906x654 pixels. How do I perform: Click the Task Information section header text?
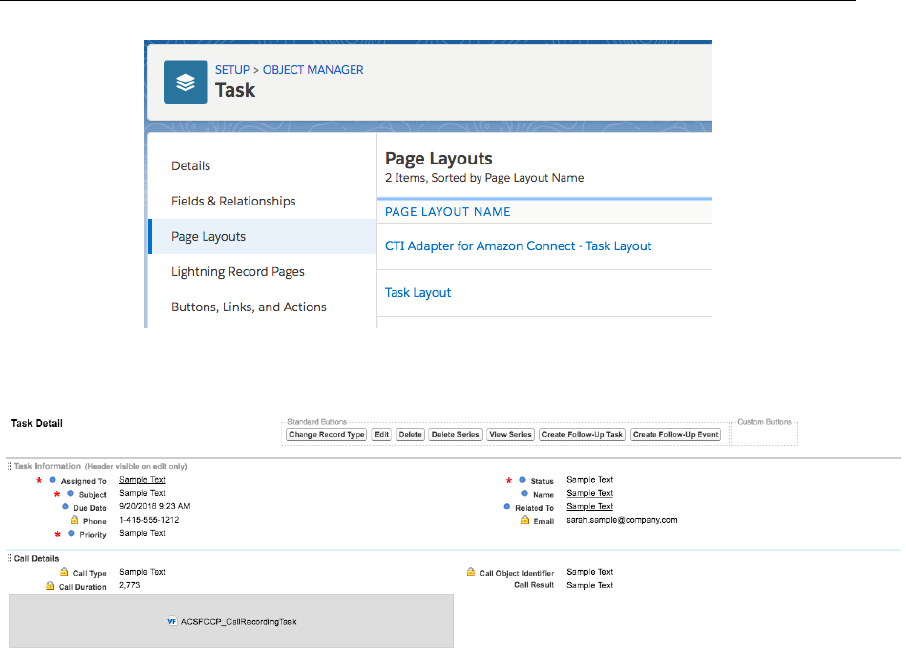point(101,466)
